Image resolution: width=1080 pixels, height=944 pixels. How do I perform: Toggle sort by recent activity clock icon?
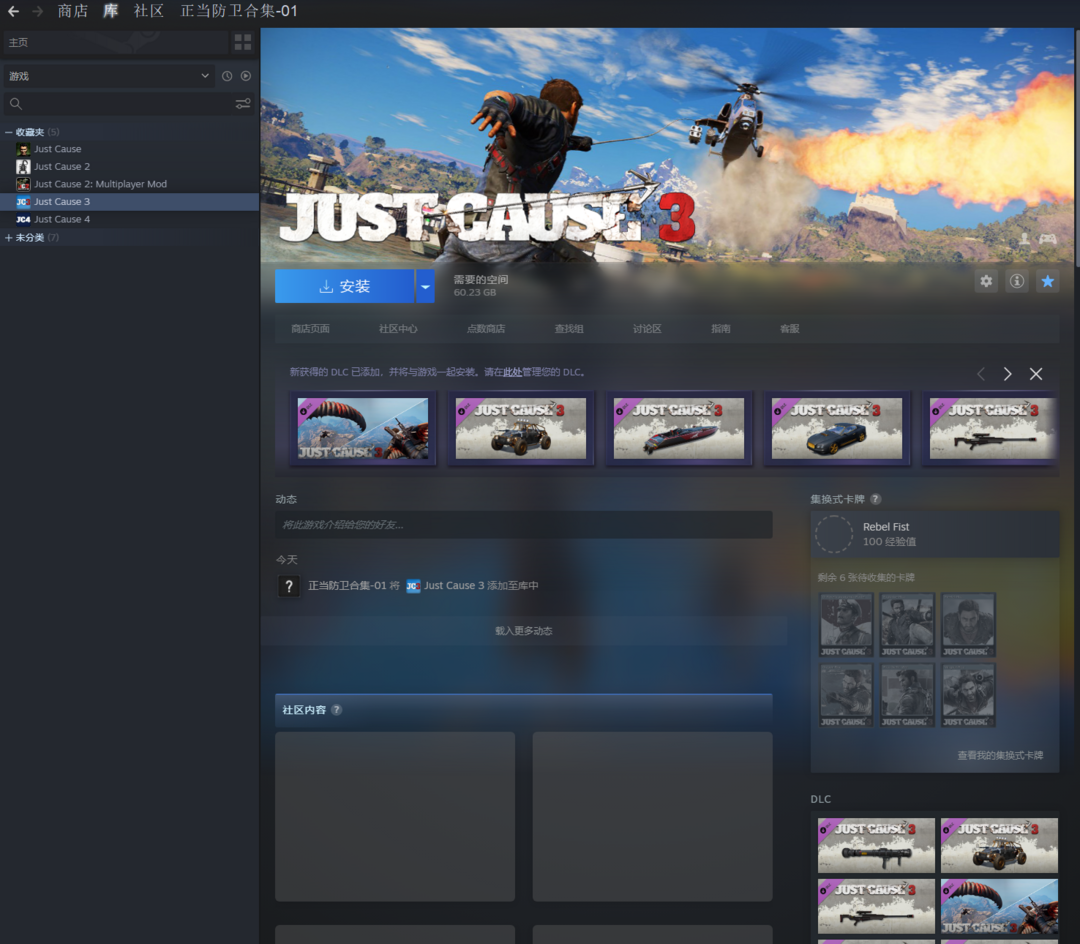click(227, 76)
